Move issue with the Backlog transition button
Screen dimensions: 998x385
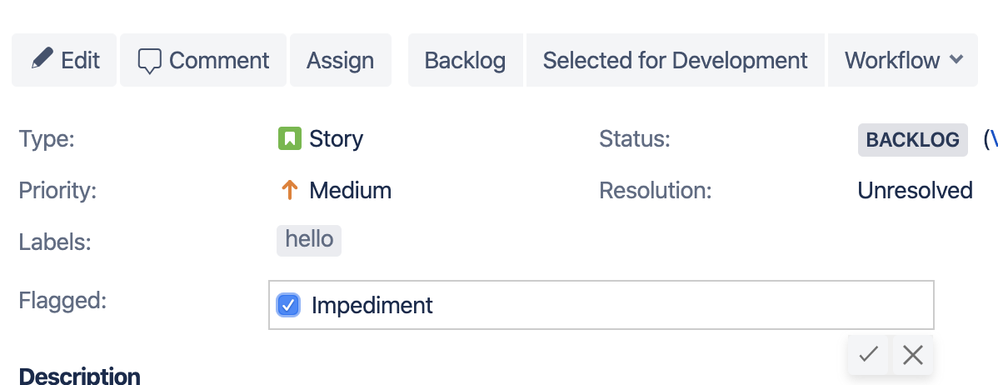[465, 60]
